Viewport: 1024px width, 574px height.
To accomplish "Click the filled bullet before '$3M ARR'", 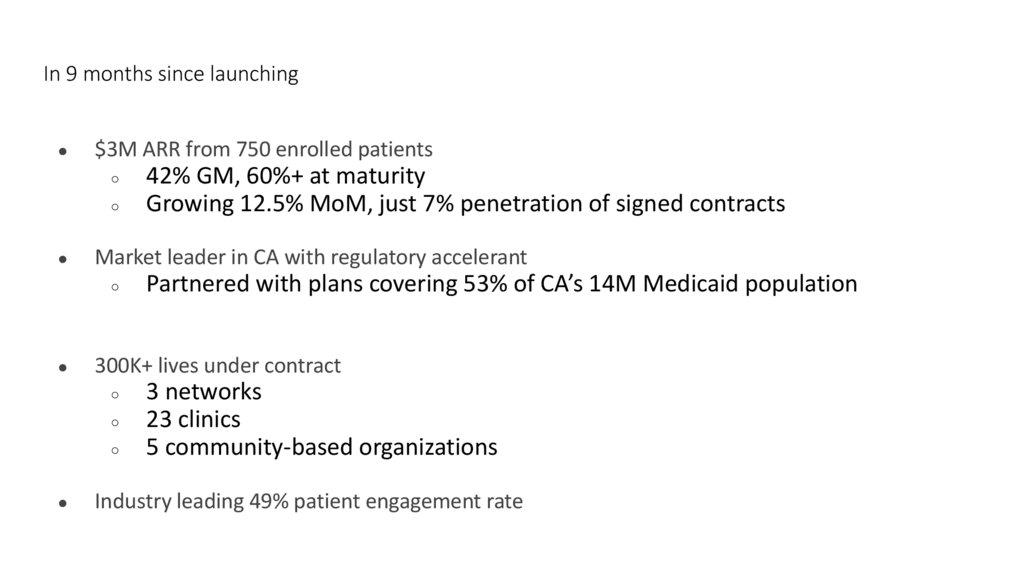I will [62, 152].
